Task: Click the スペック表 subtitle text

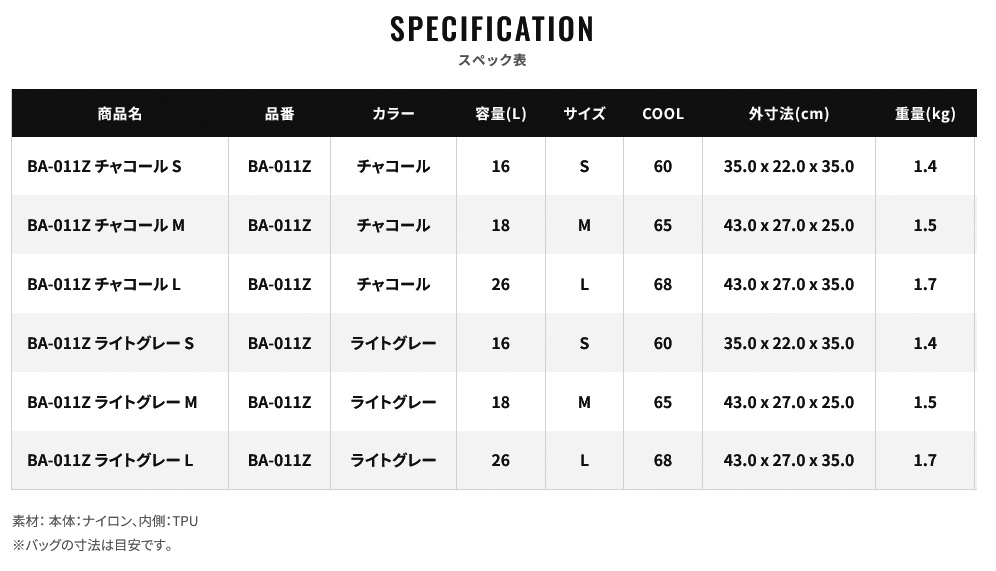Action: 492,60
